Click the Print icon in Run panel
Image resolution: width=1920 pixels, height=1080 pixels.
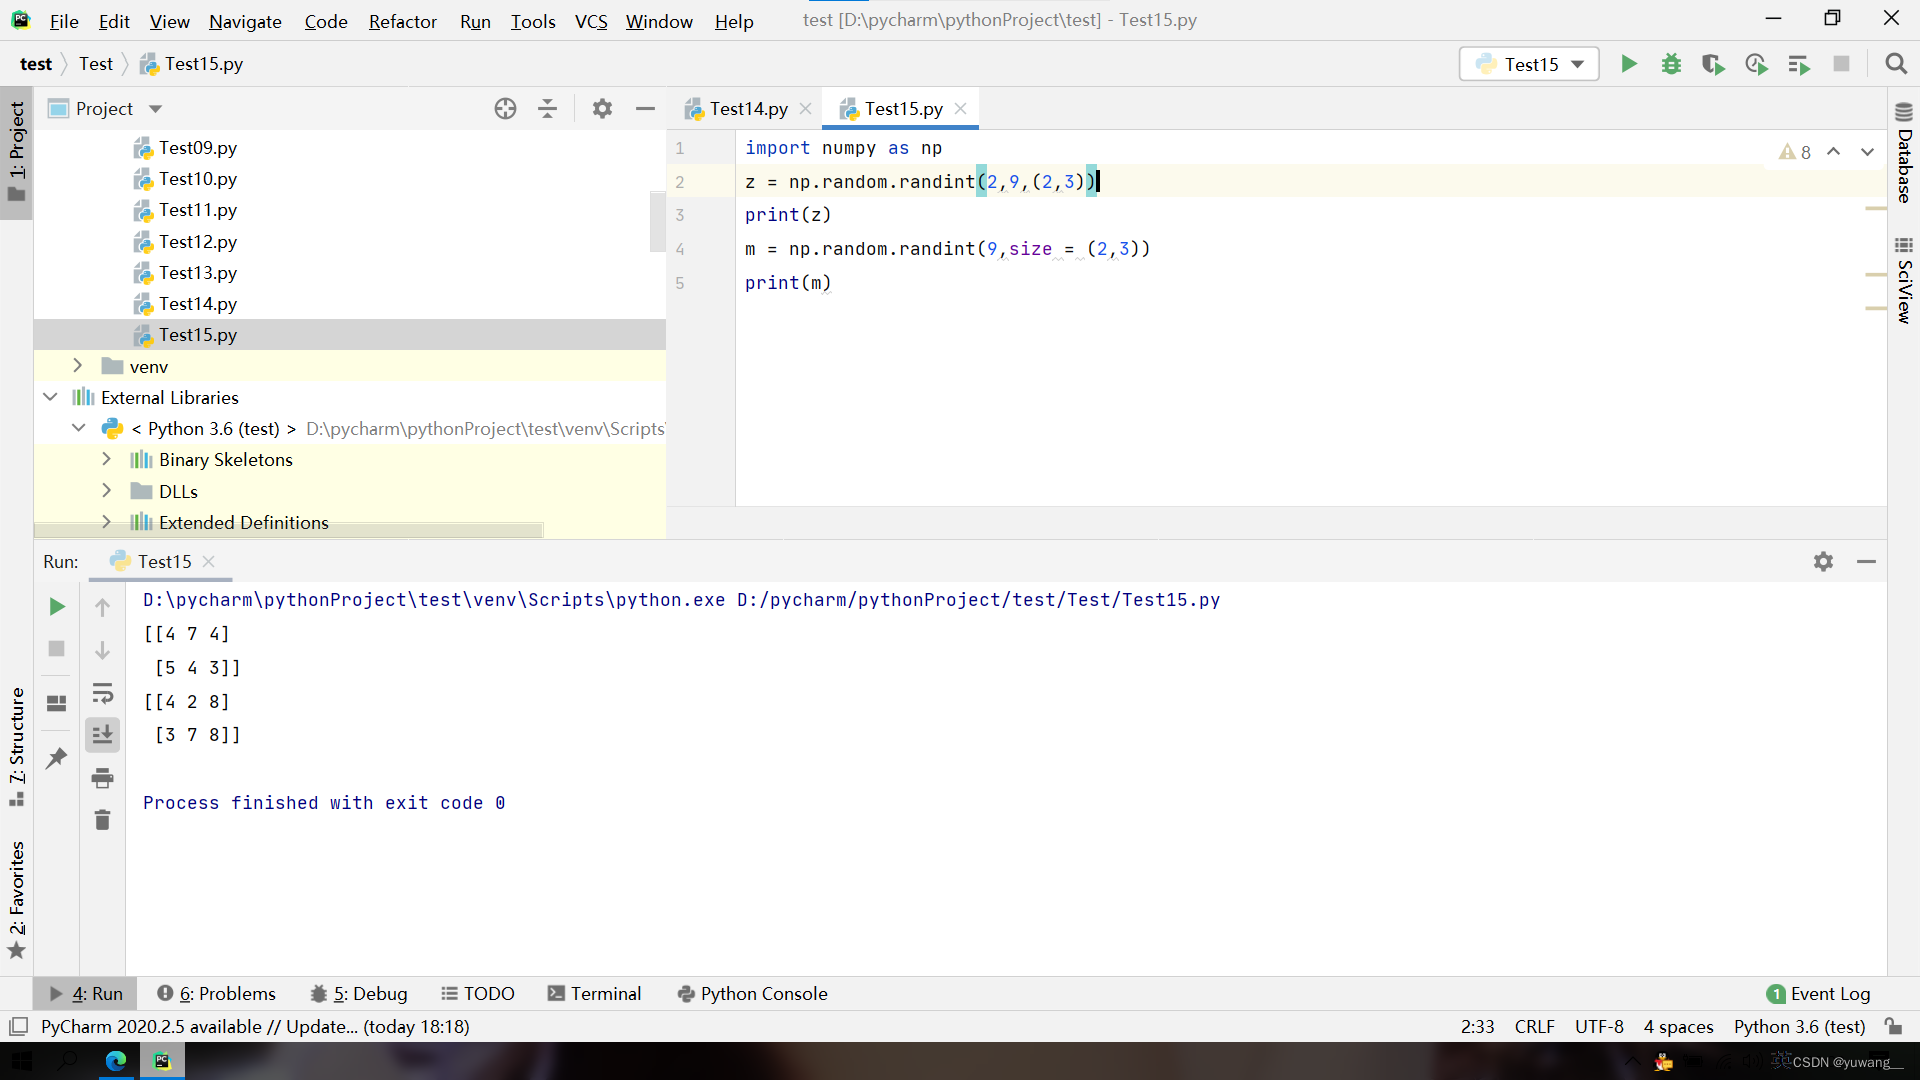(x=102, y=778)
